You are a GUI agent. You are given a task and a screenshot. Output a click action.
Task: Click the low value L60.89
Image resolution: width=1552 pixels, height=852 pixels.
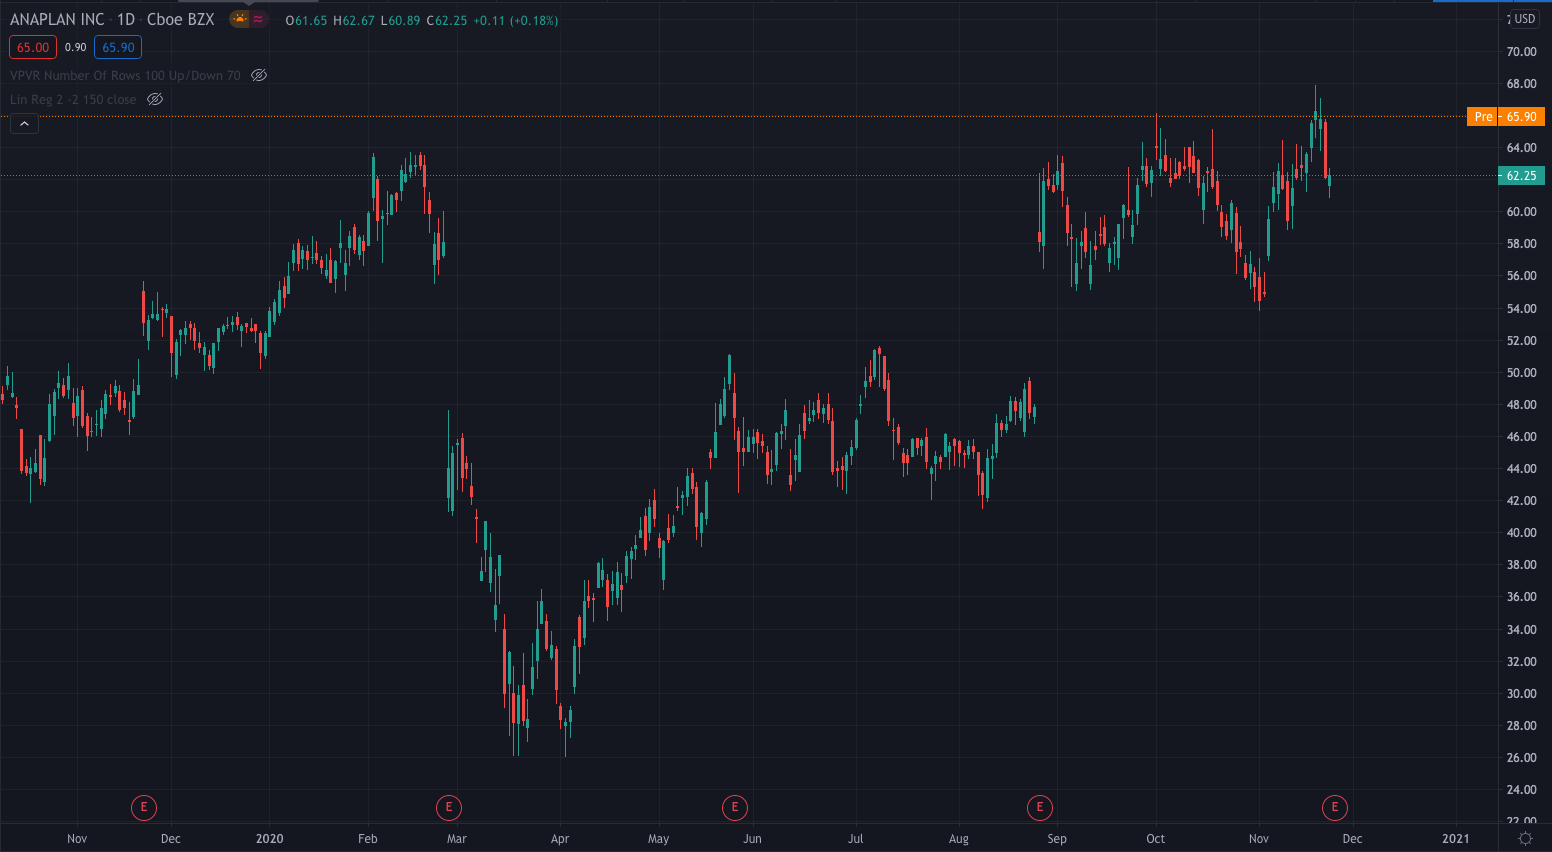pos(401,20)
